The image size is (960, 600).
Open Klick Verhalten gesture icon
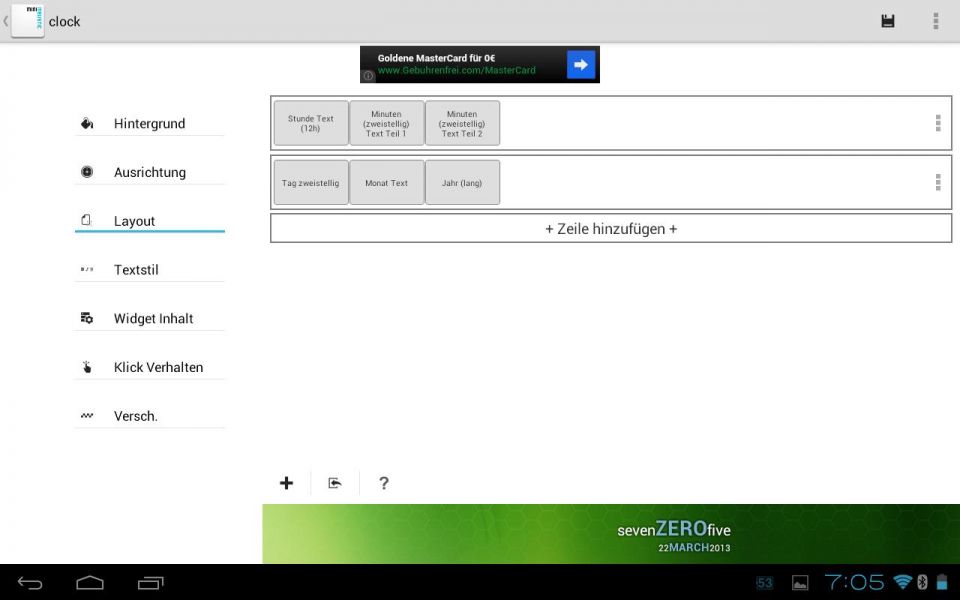86,366
